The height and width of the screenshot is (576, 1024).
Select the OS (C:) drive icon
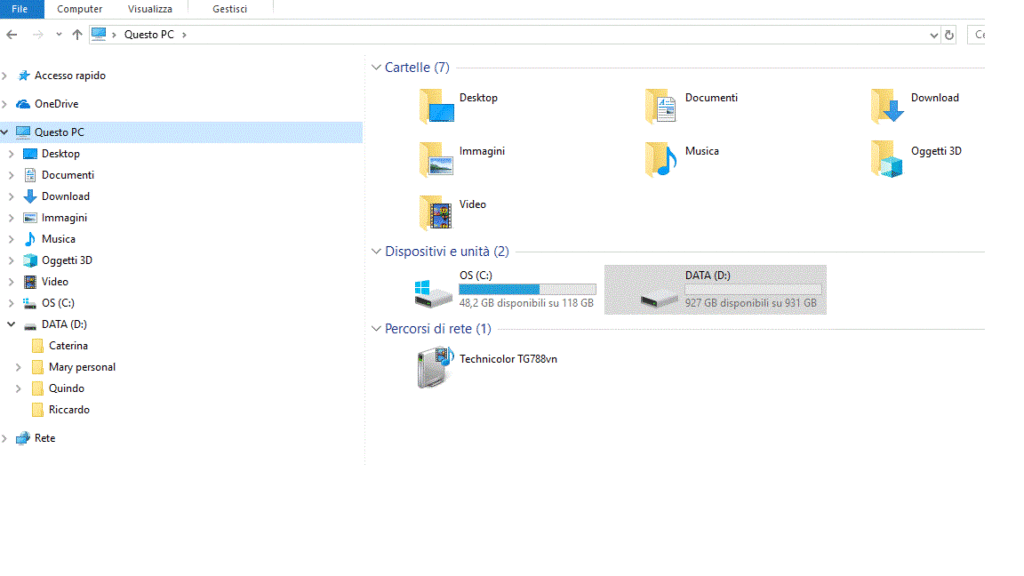(x=433, y=293)
